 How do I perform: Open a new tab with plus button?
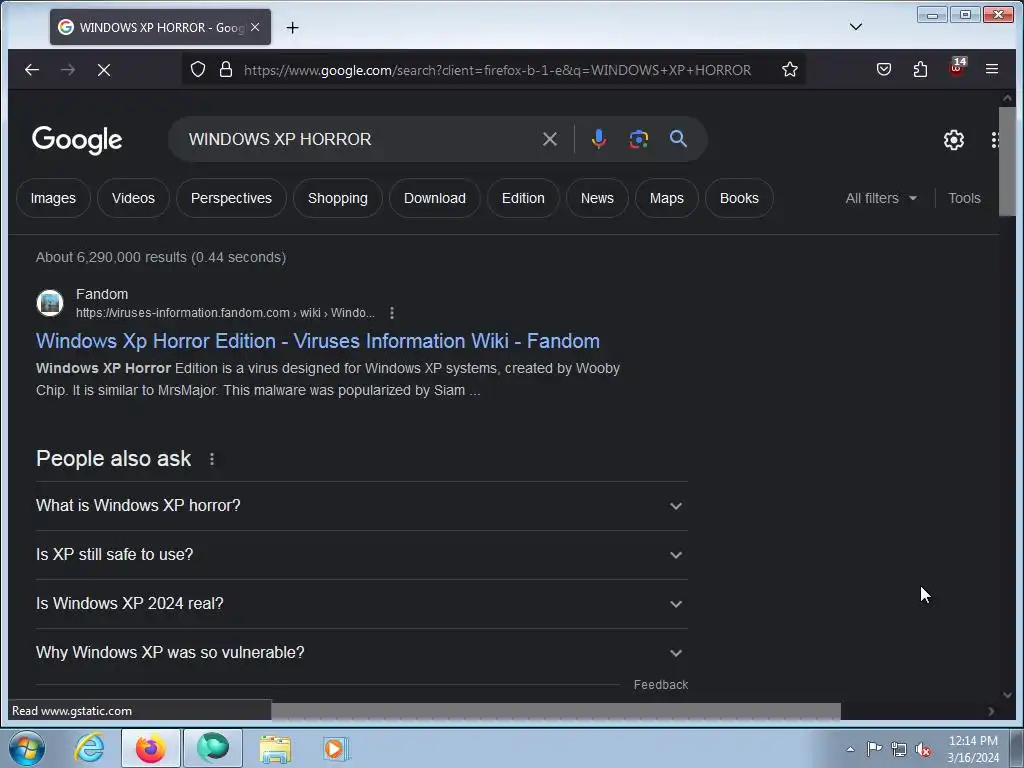coord(293,27)
